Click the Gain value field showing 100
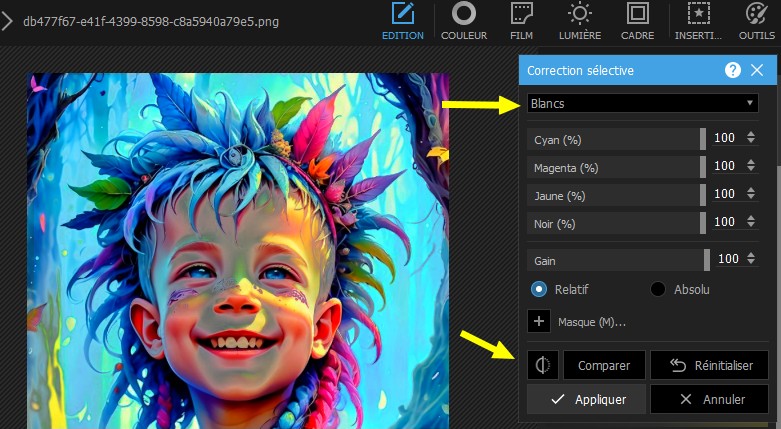Viewport: 781px width, 429px height. tap(729, 259)
